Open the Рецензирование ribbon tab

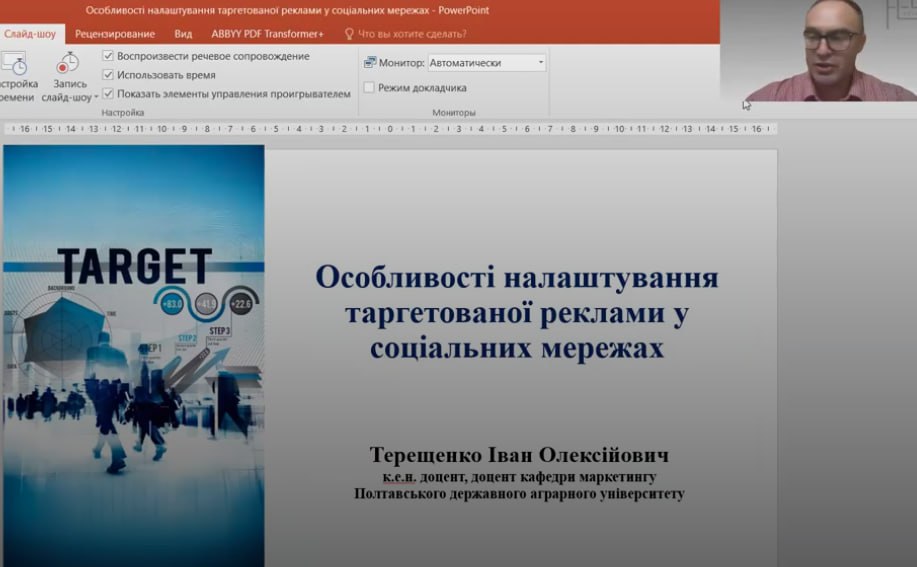coord(115,33)
